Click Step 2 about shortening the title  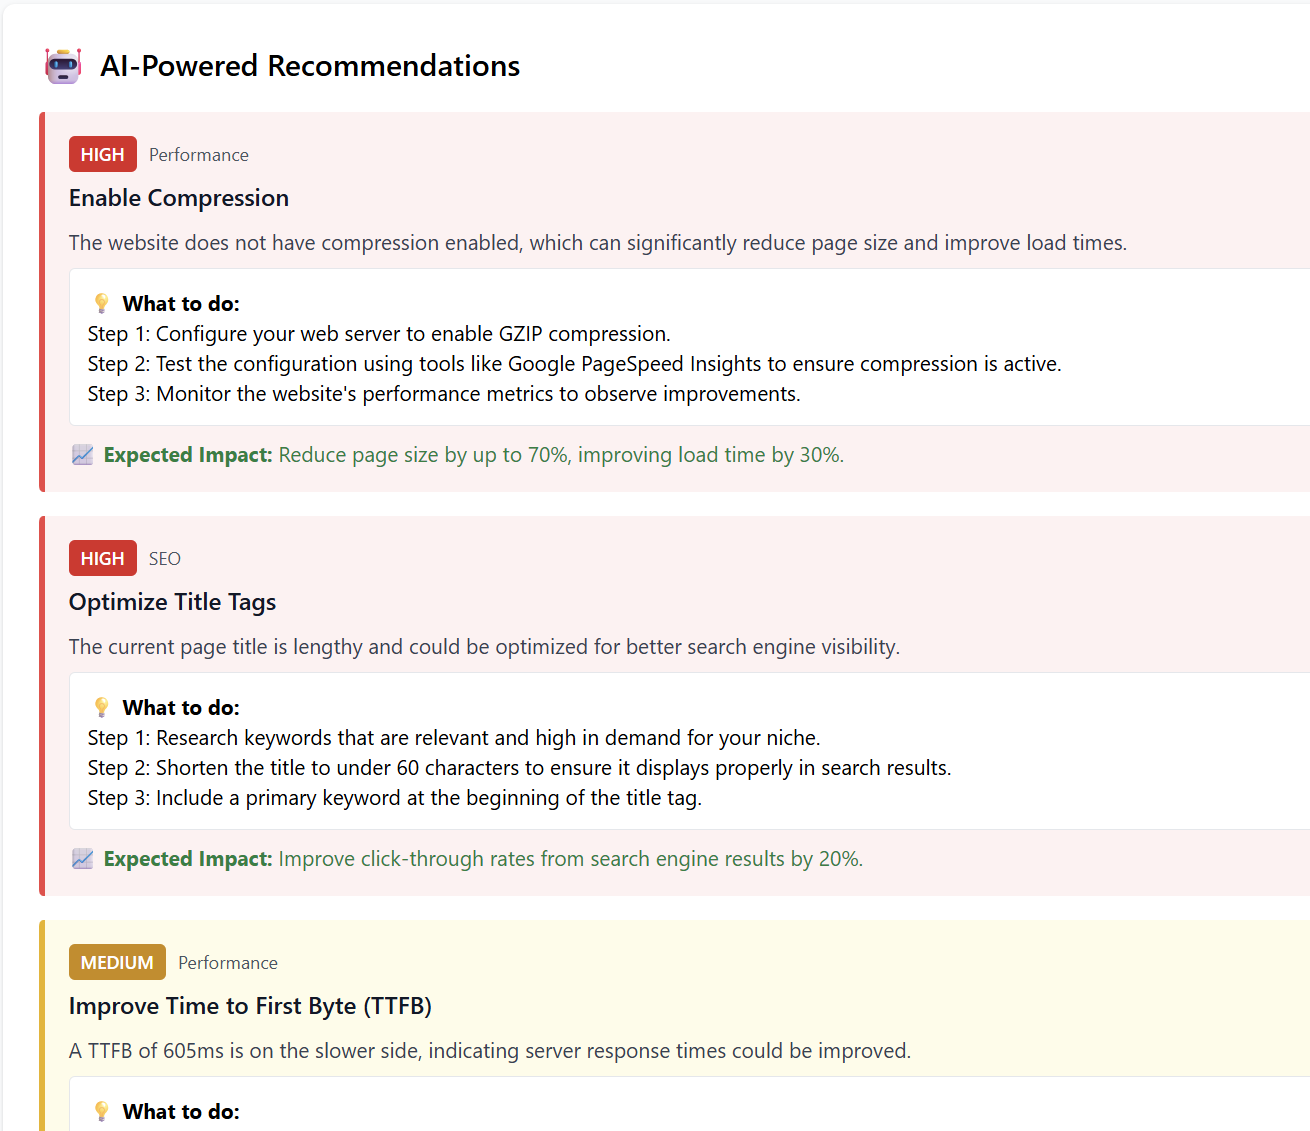(x=519, y=768)
